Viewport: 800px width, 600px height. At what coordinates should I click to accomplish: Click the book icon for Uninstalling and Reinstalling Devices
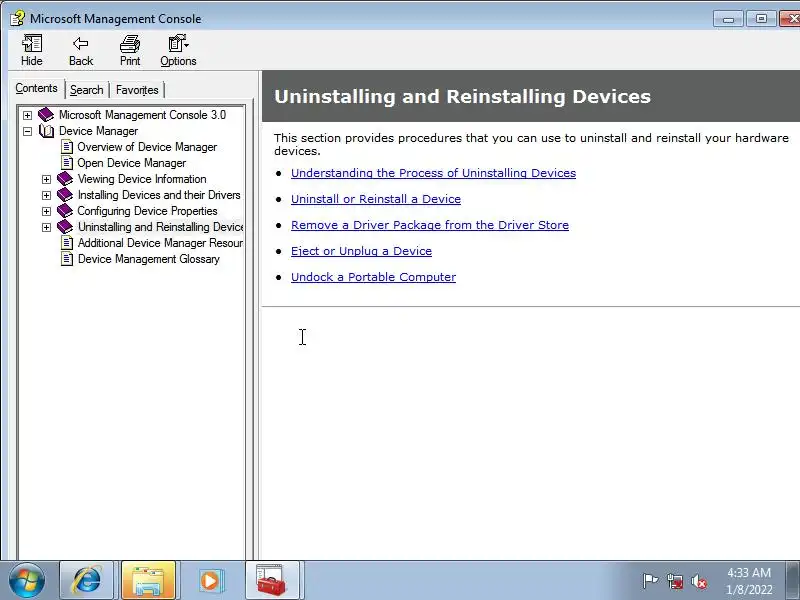coord(65,227)
